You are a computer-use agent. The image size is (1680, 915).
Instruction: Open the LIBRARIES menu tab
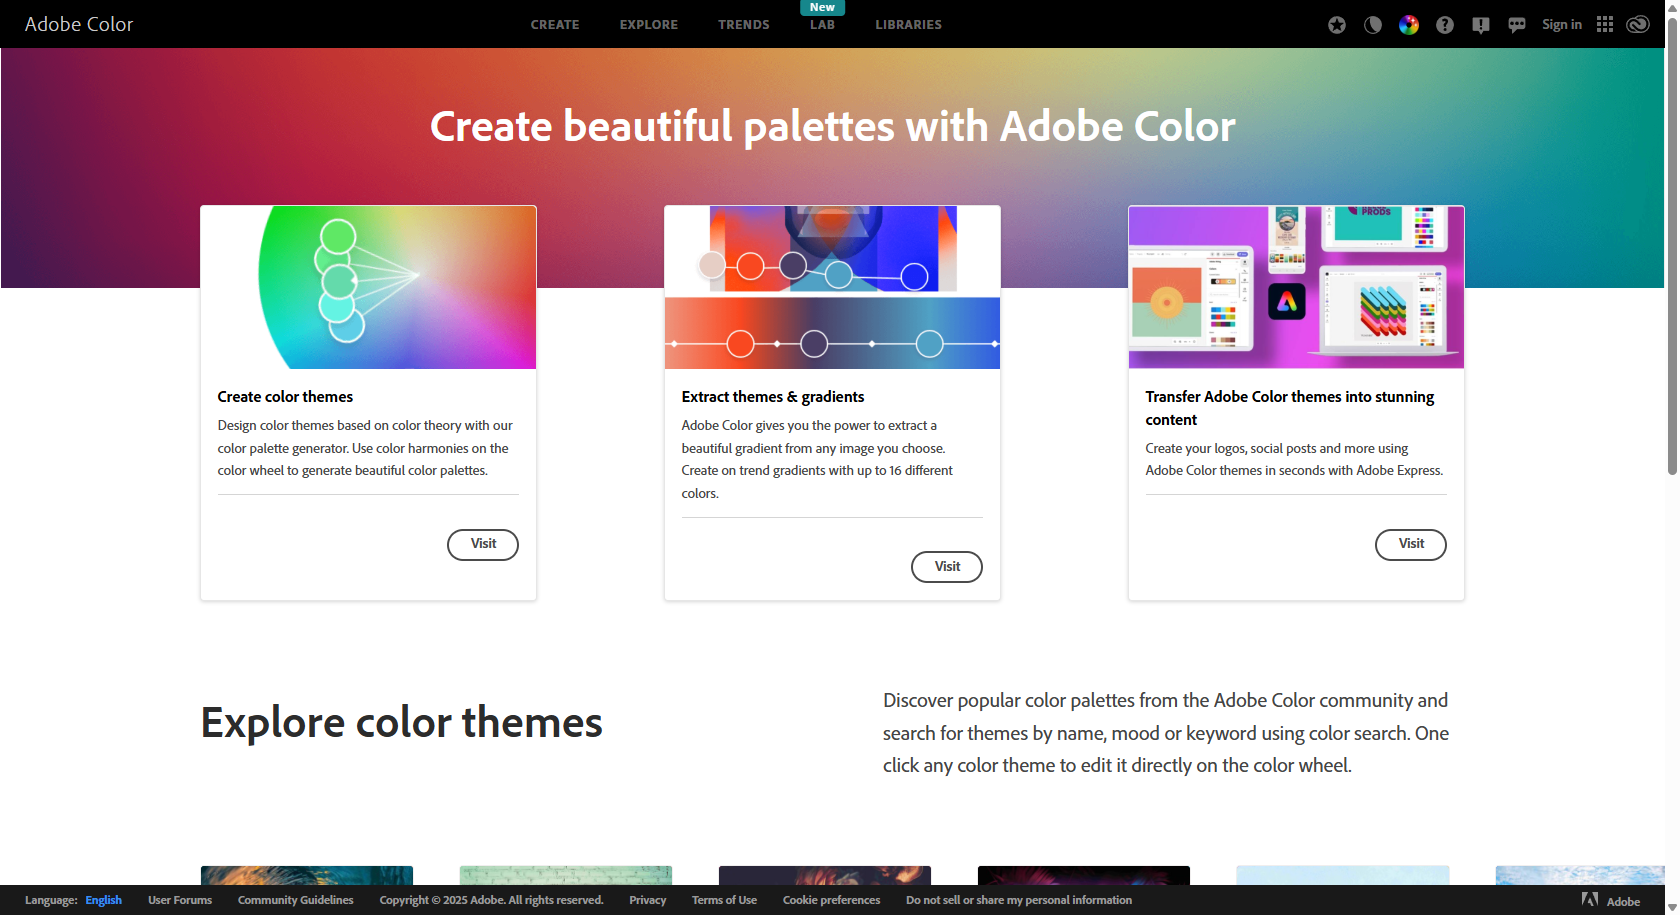[909, 25]
